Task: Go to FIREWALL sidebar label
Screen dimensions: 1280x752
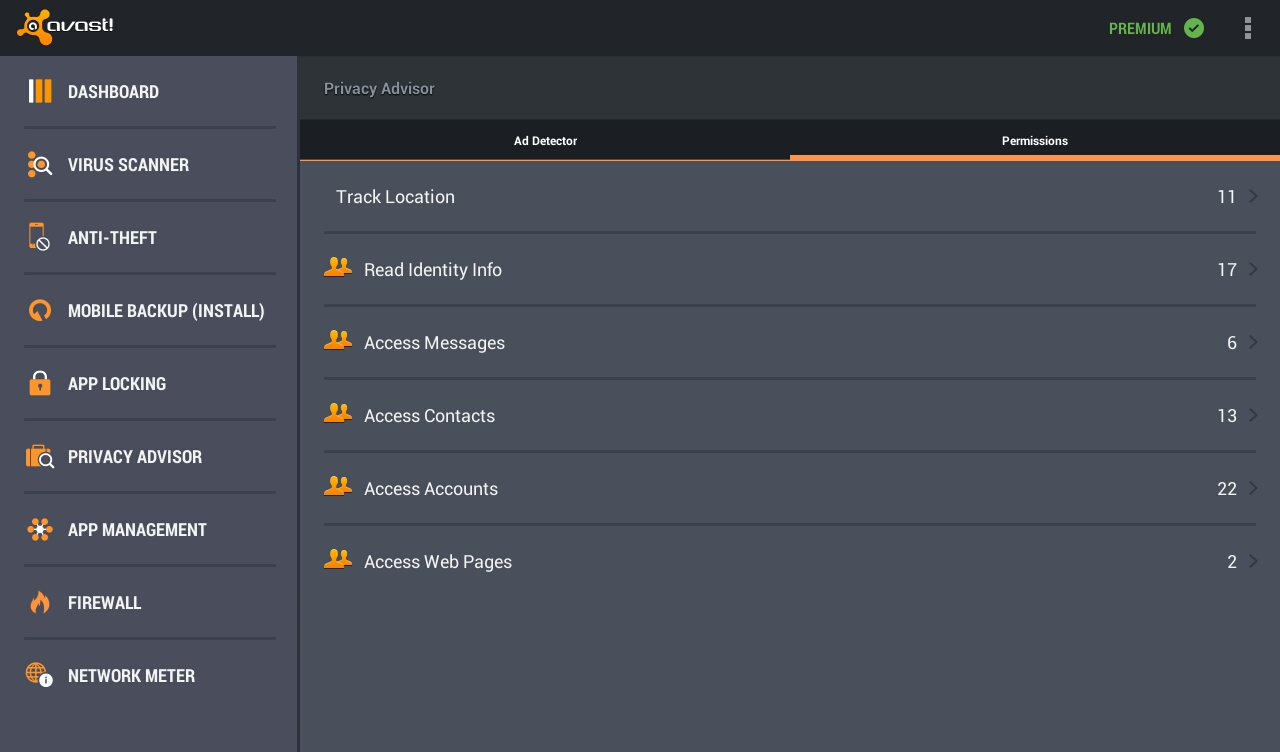Action: [104, 603]
